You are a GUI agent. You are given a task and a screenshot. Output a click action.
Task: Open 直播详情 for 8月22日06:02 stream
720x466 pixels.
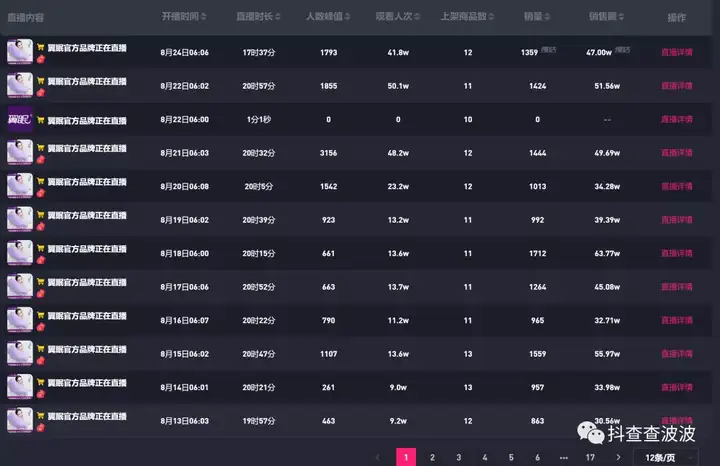click(677, 86)
